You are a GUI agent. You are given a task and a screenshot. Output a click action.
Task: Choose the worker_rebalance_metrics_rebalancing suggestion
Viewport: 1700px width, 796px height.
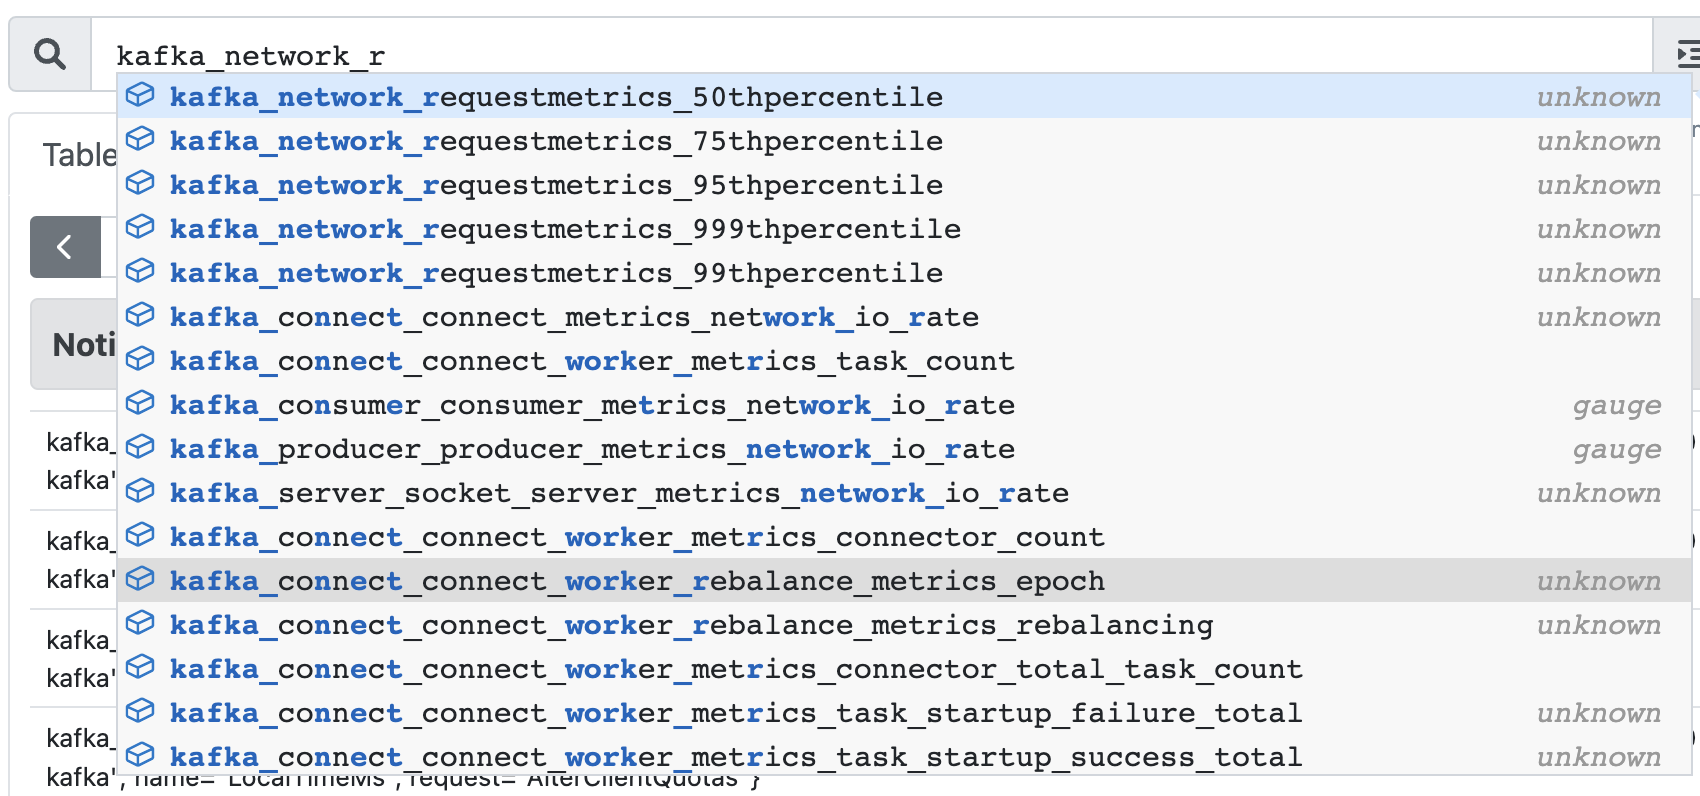[x=904, y=624]
